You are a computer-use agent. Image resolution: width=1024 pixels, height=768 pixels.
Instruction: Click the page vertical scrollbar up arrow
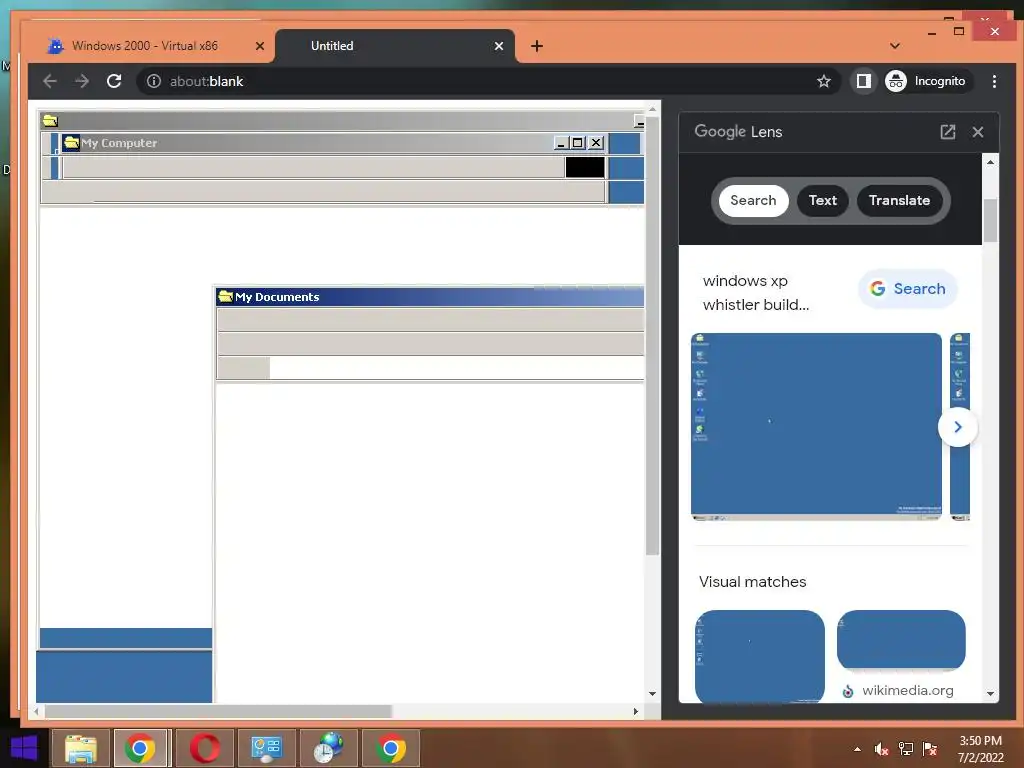coord(652,108)
